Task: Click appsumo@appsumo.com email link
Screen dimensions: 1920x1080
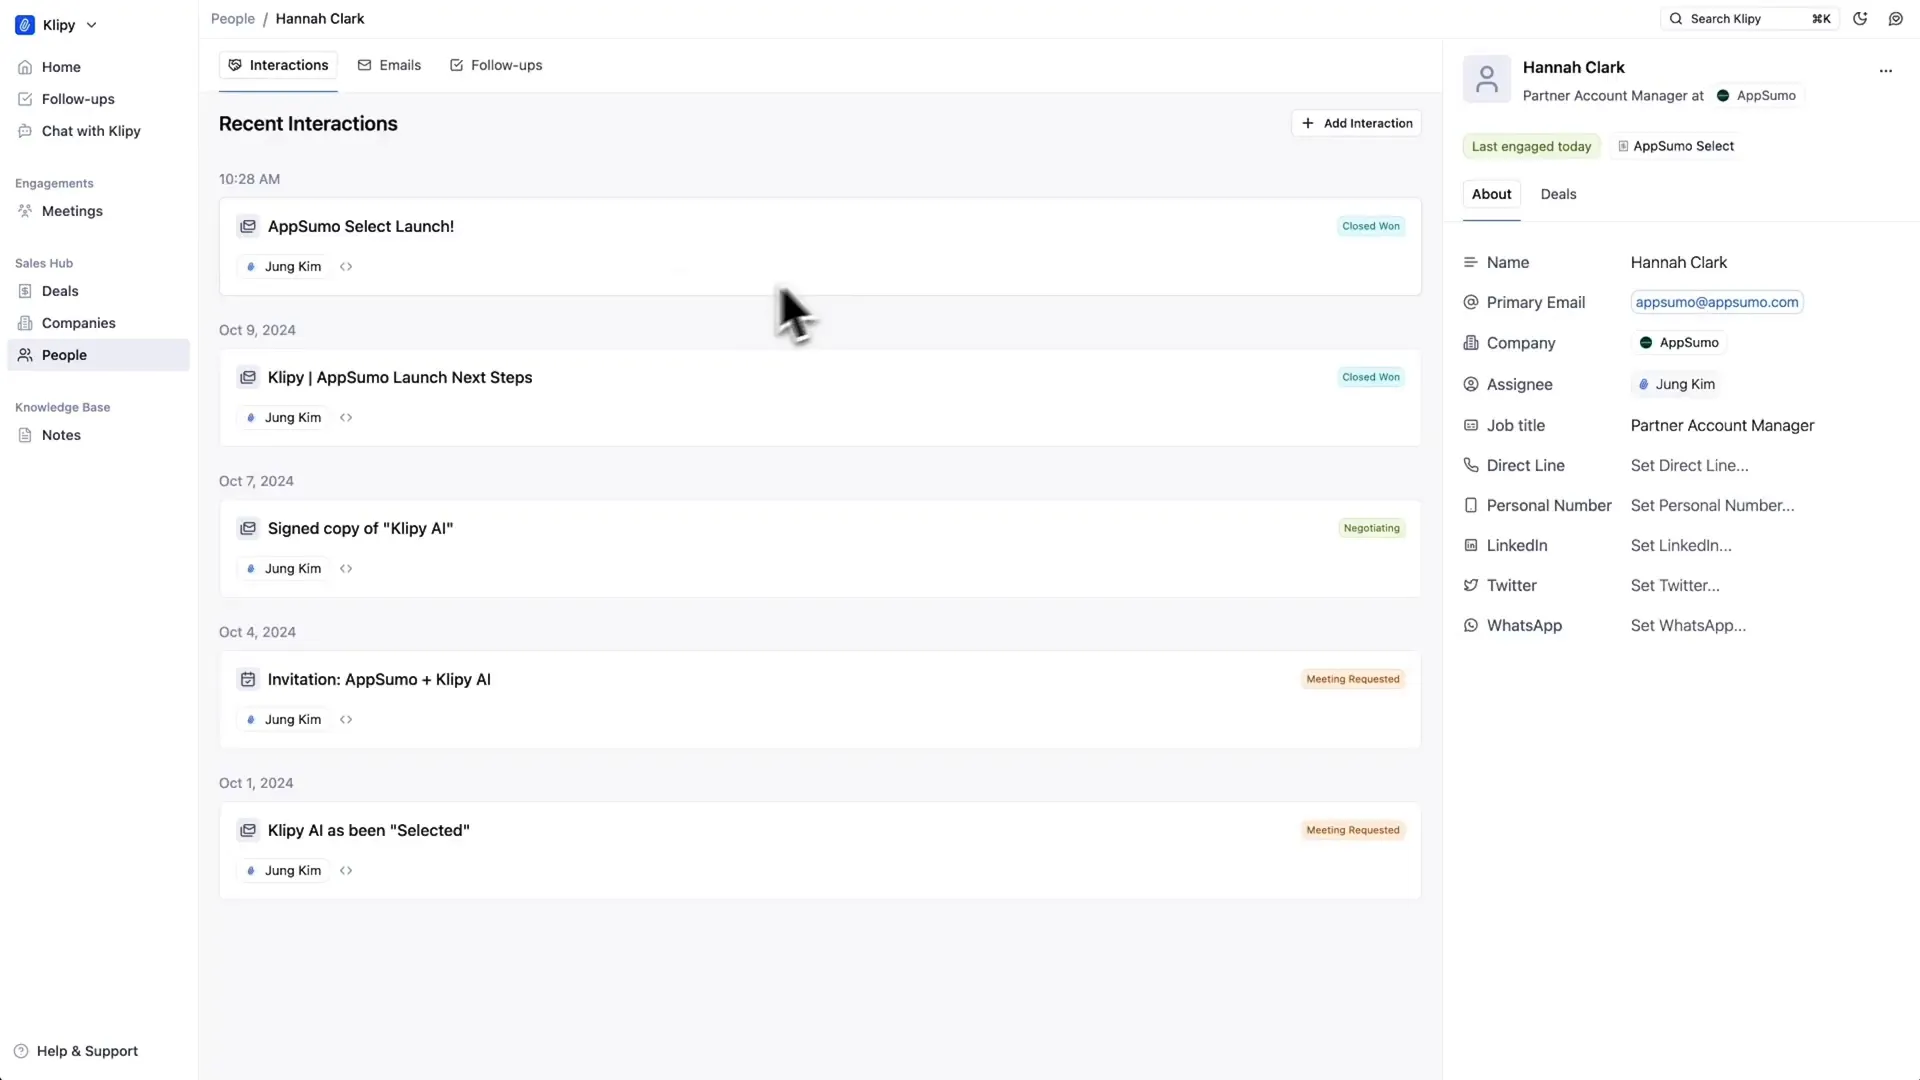Action: (1716, 302)
